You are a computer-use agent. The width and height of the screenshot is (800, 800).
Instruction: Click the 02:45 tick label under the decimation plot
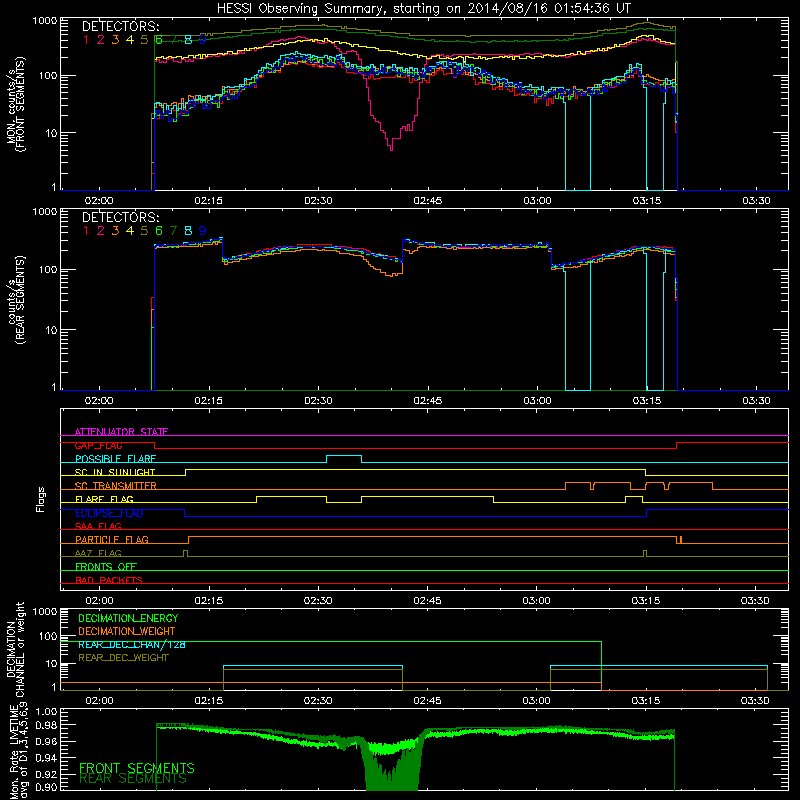428,701
